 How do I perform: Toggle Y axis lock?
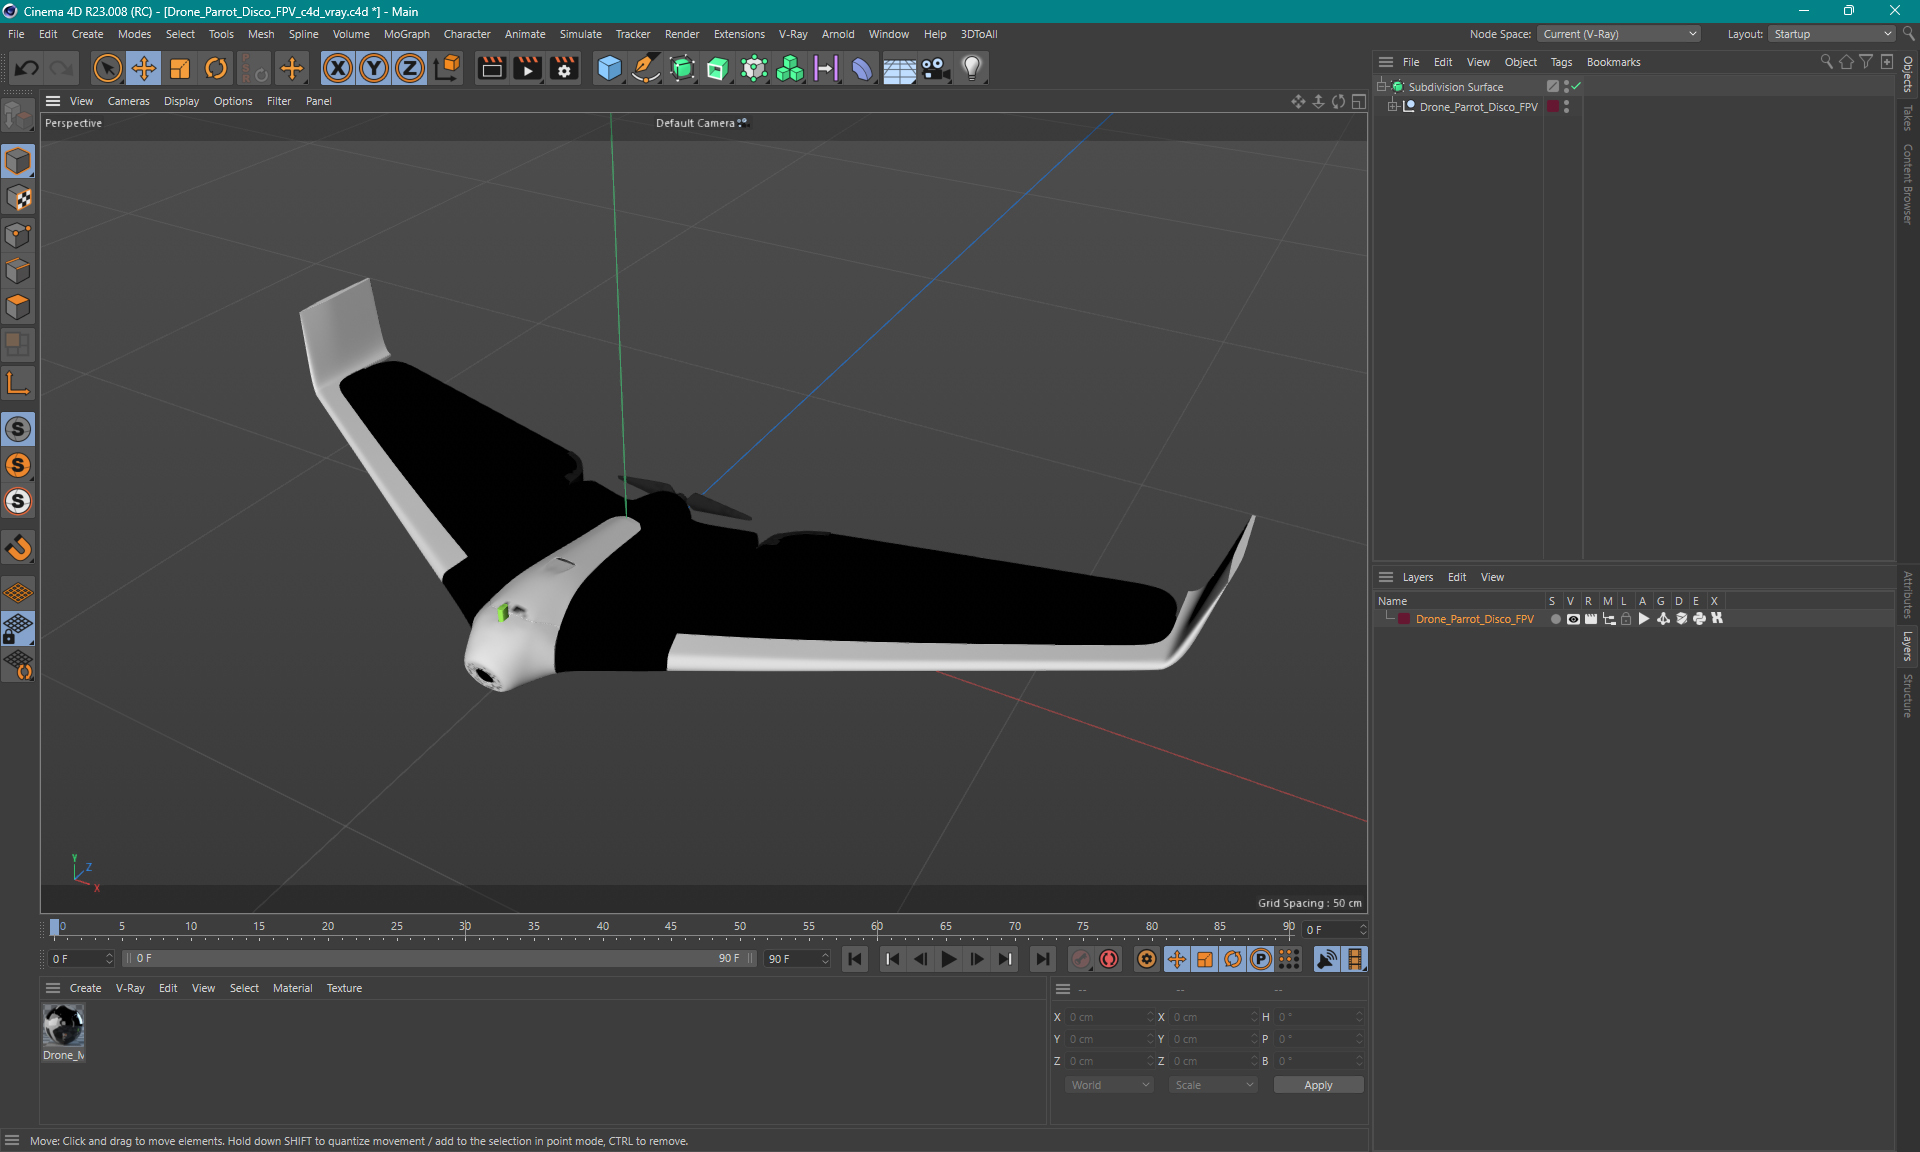(x=374, y=68)
